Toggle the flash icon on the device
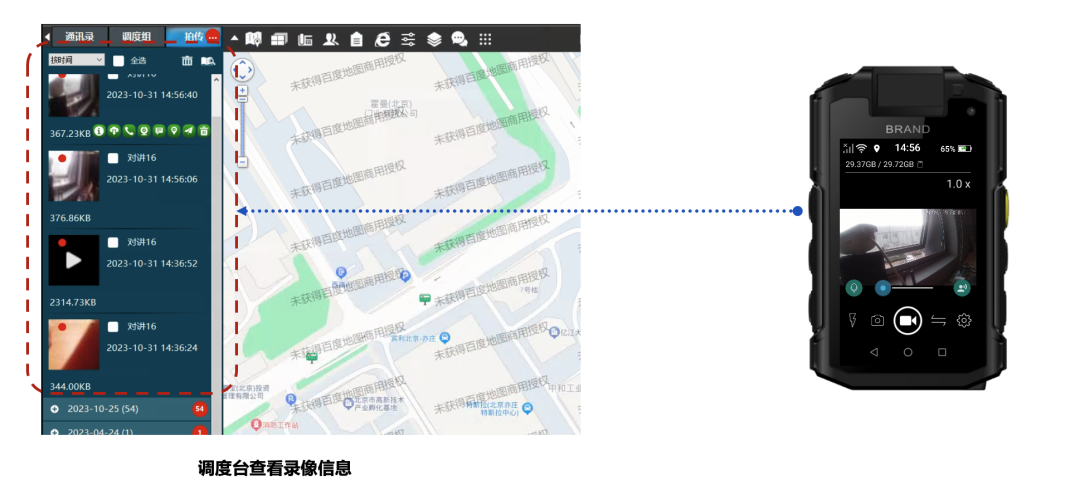This screenshot has height=490, width=1080. click(x=853, y=320)
